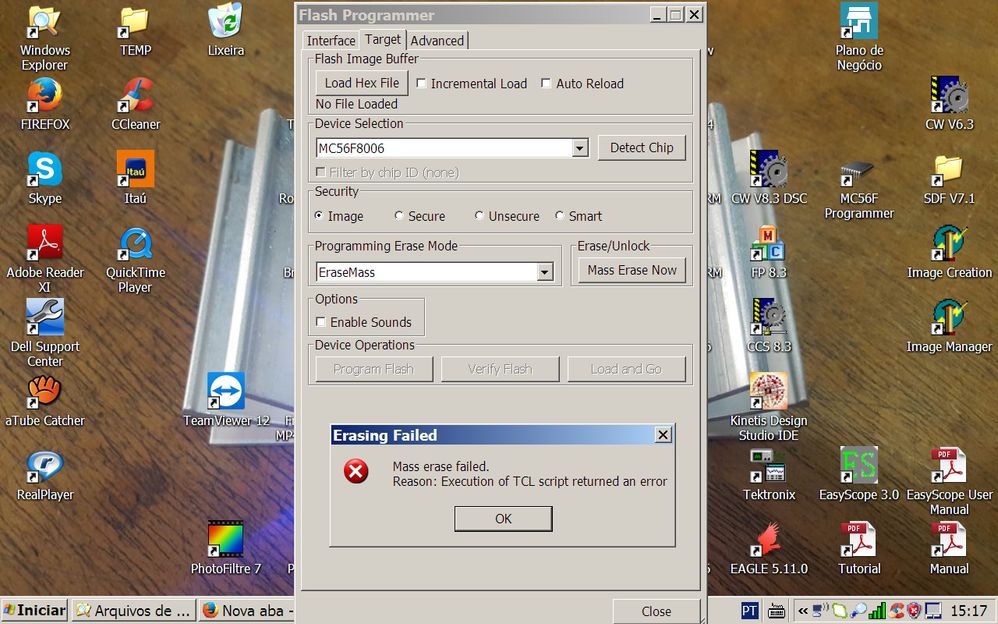
Task: Switch to Firefox Nova aba taskbar window
Action: 247,611
